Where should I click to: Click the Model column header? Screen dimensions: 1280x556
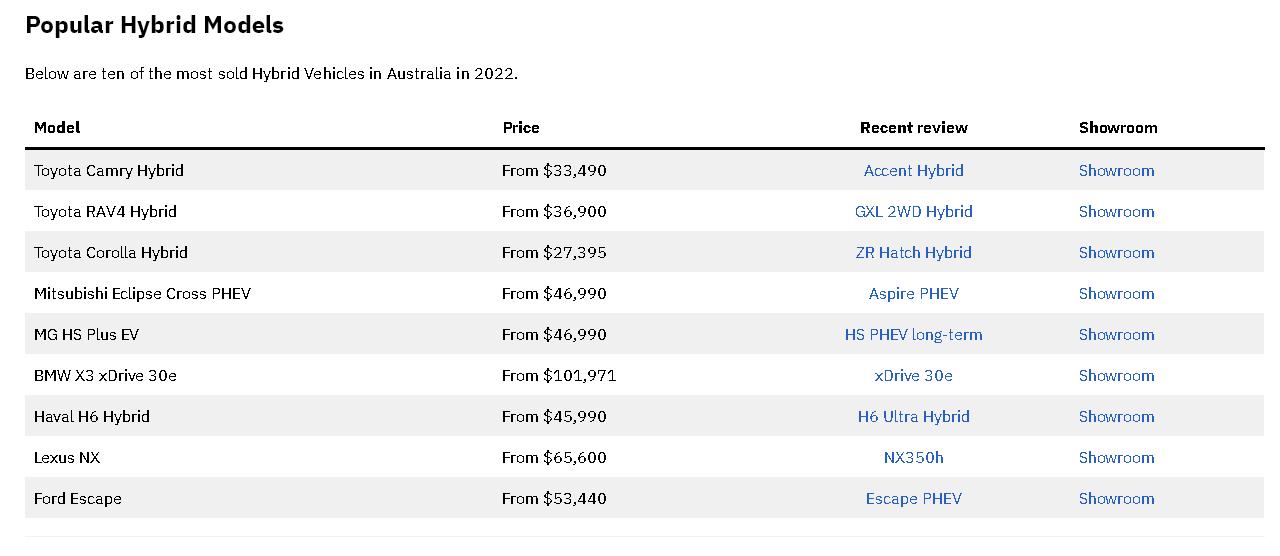(57, 127)
